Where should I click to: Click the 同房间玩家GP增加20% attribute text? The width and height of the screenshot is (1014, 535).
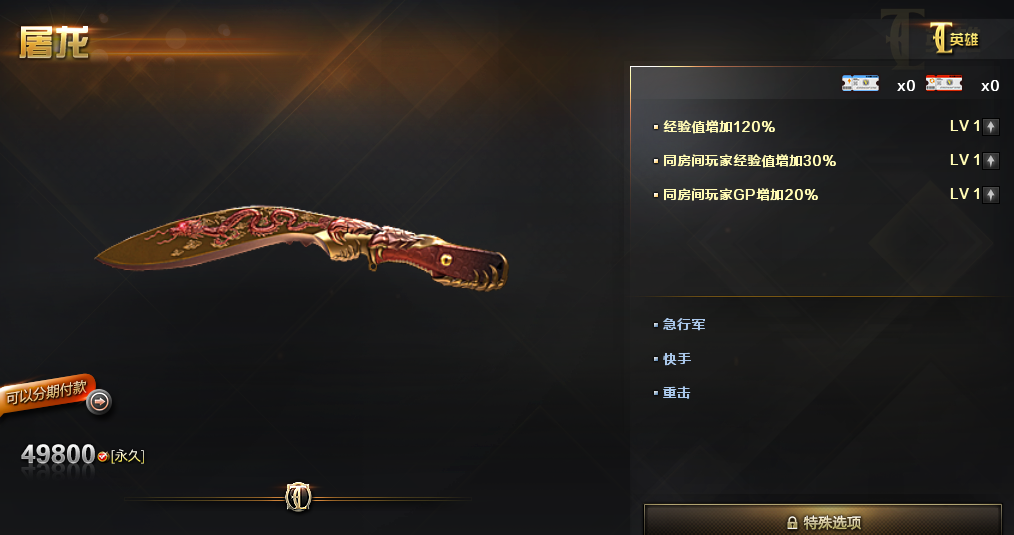740,195
